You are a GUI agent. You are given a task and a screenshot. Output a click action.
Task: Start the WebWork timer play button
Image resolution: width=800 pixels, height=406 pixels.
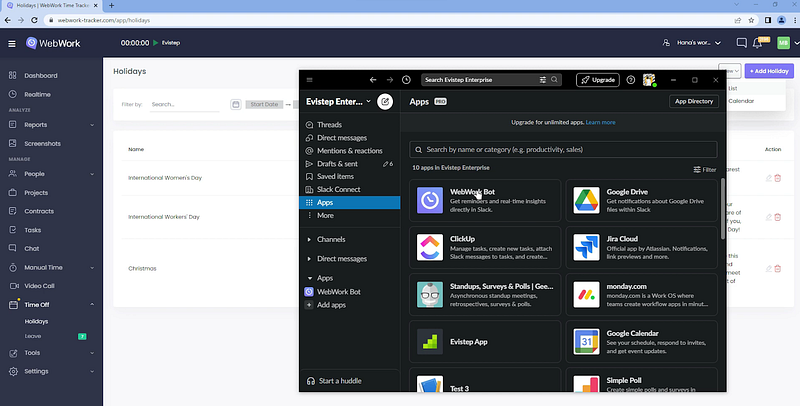(156, 43)
